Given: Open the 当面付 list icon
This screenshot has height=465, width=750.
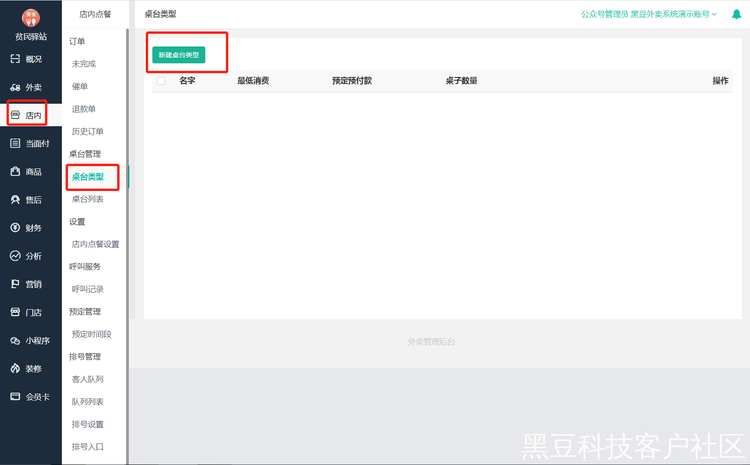Looking at the screenshot, I should [x=15, y=143].
